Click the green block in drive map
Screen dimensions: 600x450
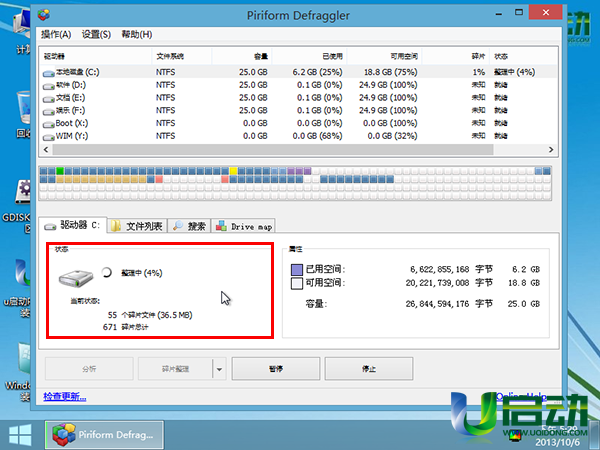point(60,171)
